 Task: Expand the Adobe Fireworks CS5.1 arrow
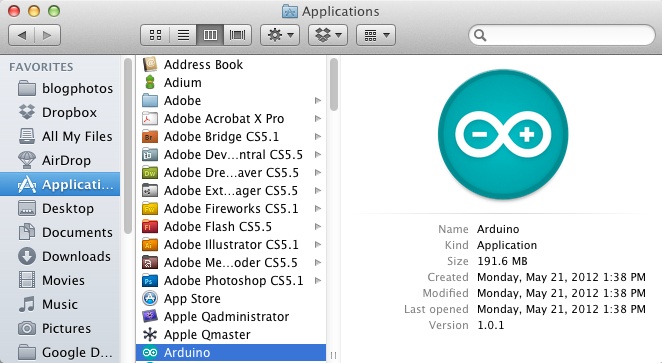318,209
